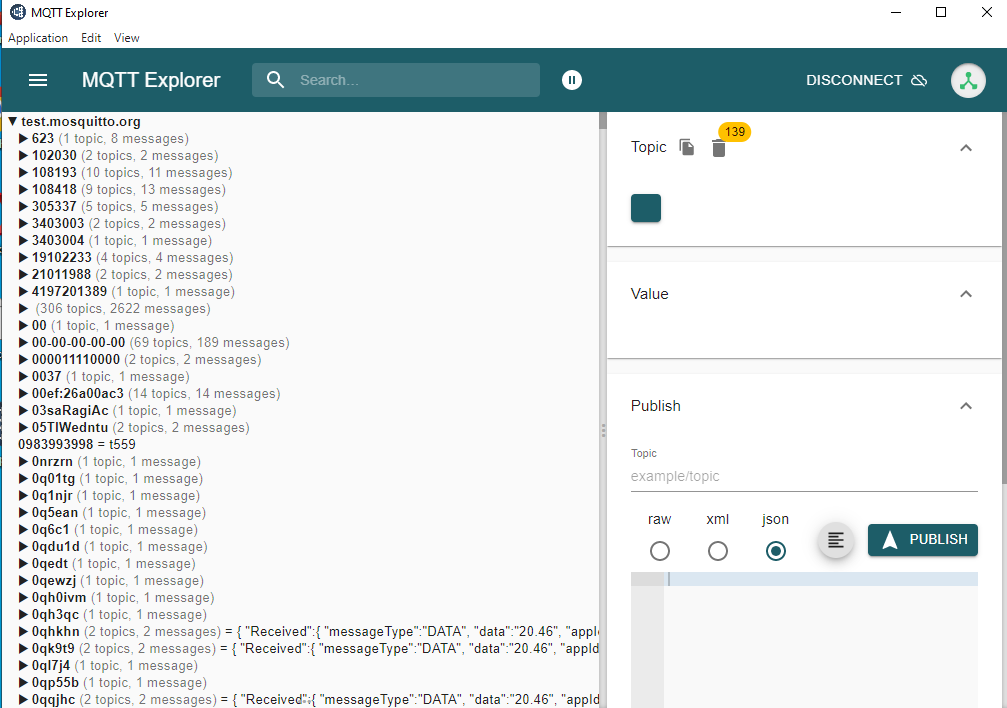Expand the 623 topic node

(23, 138)
